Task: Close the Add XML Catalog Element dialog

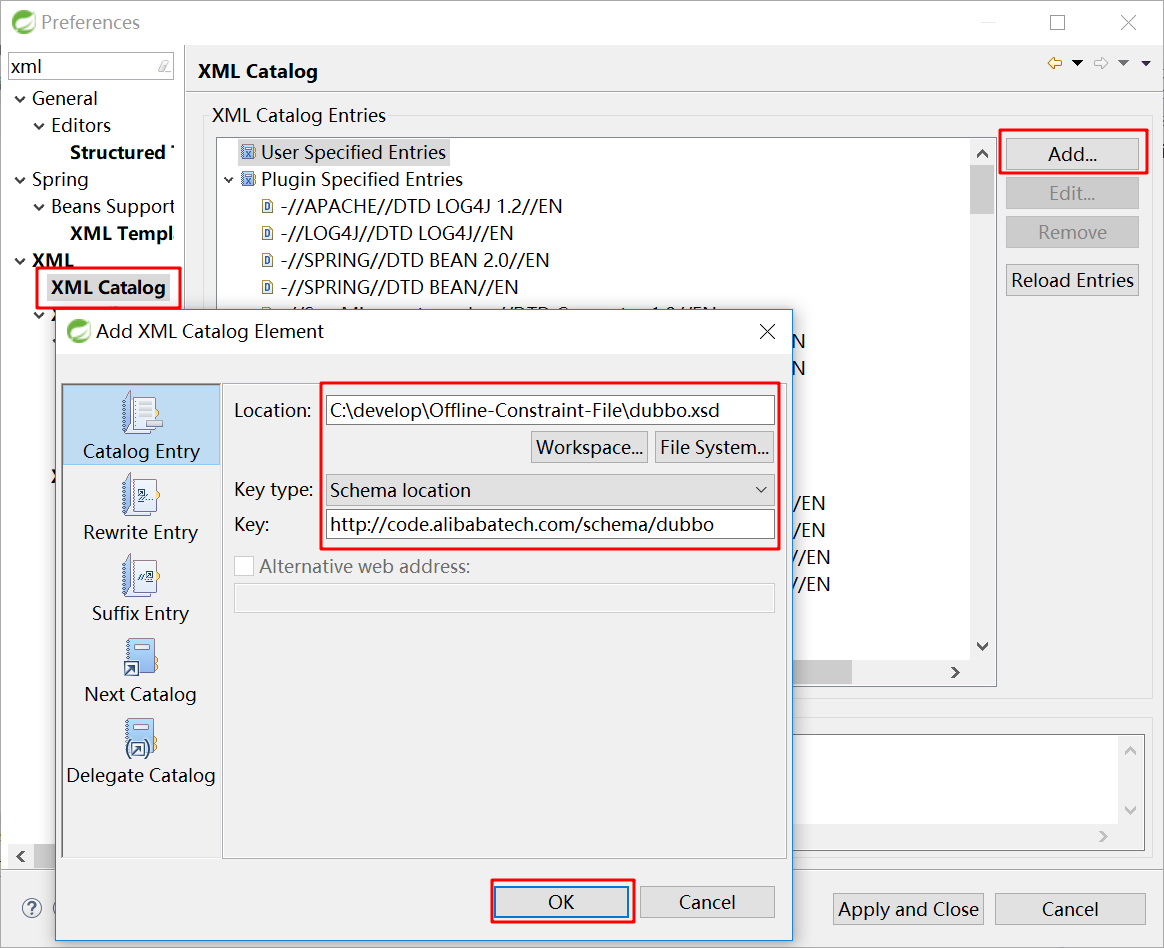Action: 768,331
